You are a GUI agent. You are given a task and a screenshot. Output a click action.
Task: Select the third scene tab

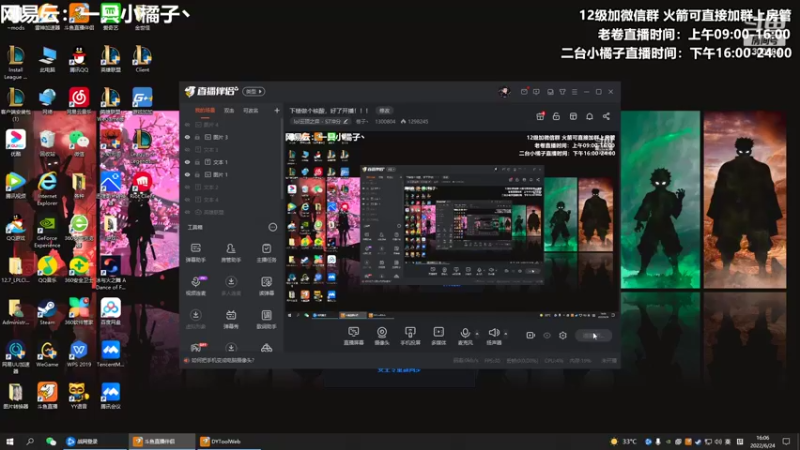[x=251, y=110]
